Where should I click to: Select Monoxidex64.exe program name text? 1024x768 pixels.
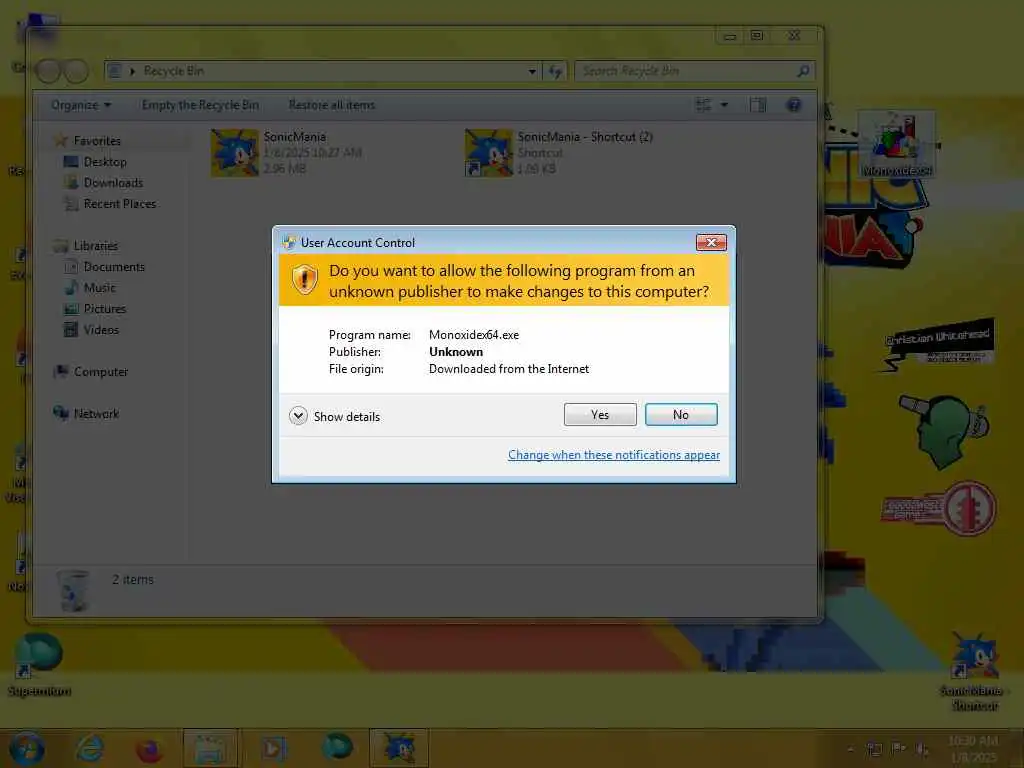(474, 335)
